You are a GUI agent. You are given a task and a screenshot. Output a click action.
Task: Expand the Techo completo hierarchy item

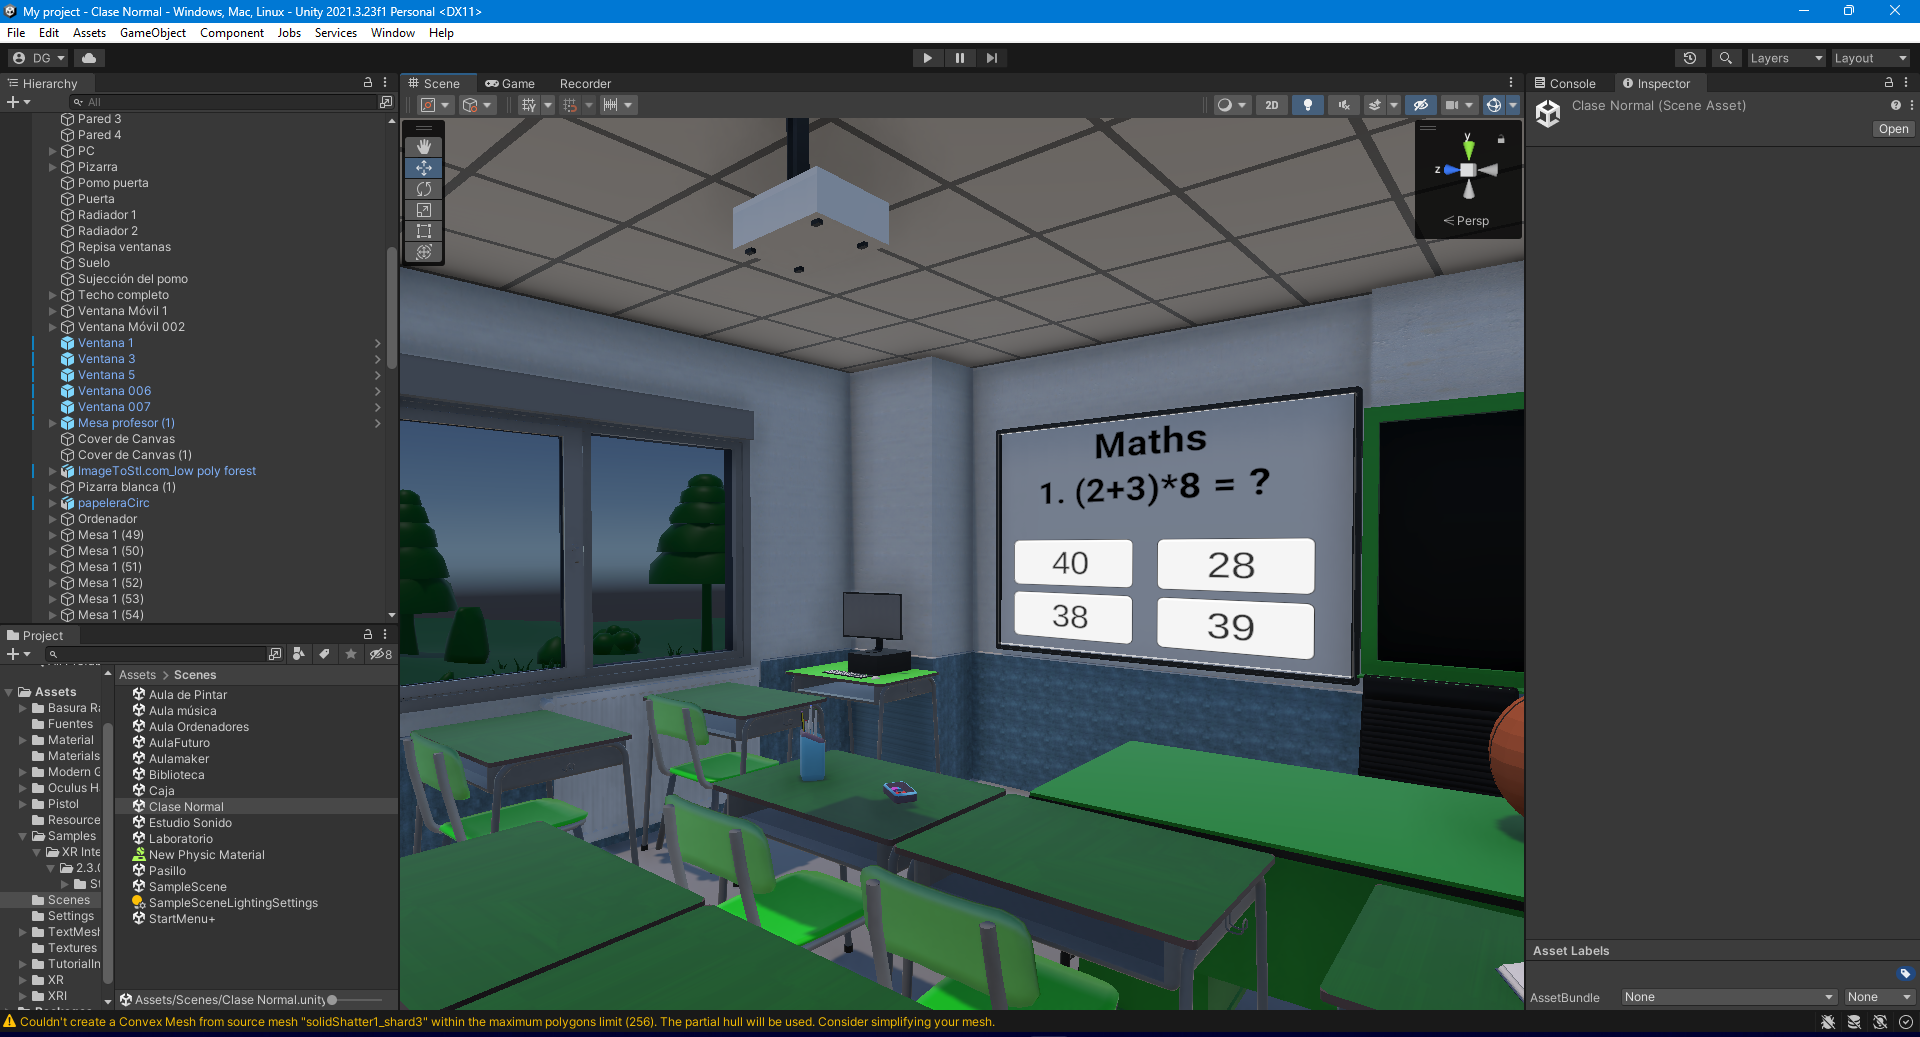coord(53,295)
